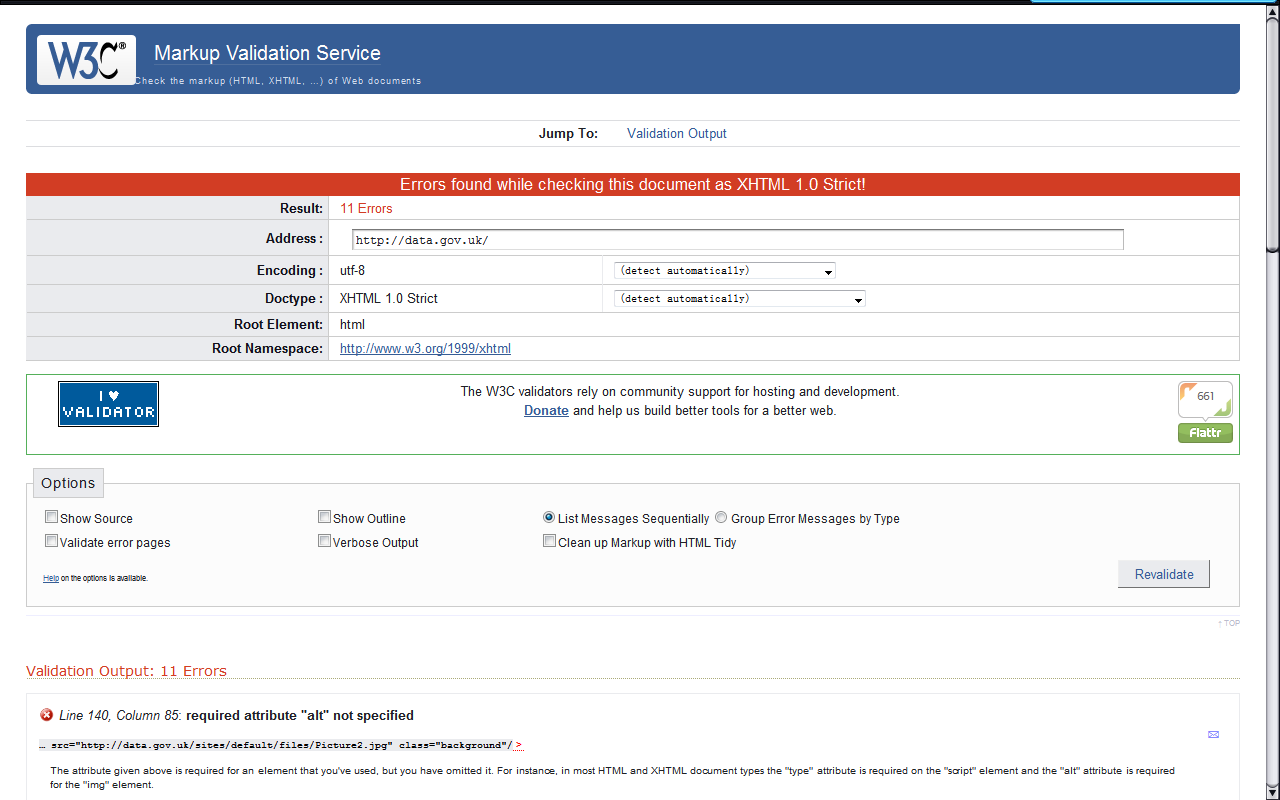Screen dimensions: 1280x800
Task: Click the 11 Errors result text
Action: [x=366, y=209]
